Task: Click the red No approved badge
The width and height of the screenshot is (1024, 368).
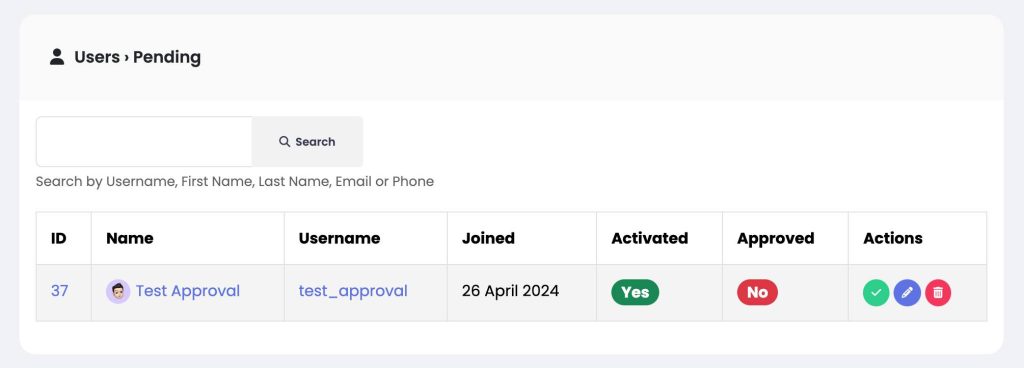Action: click(758, 292)
